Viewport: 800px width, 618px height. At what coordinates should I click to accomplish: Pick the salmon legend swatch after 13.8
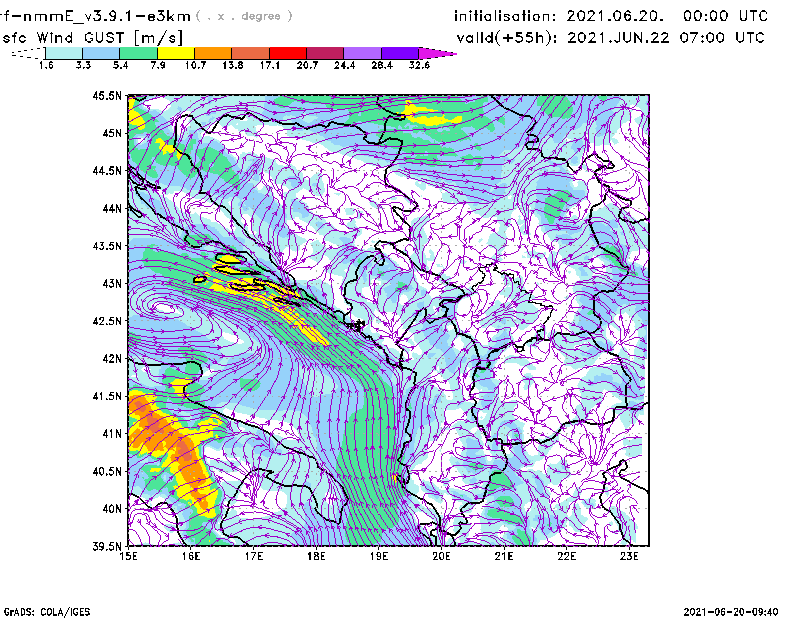point(251,53)
